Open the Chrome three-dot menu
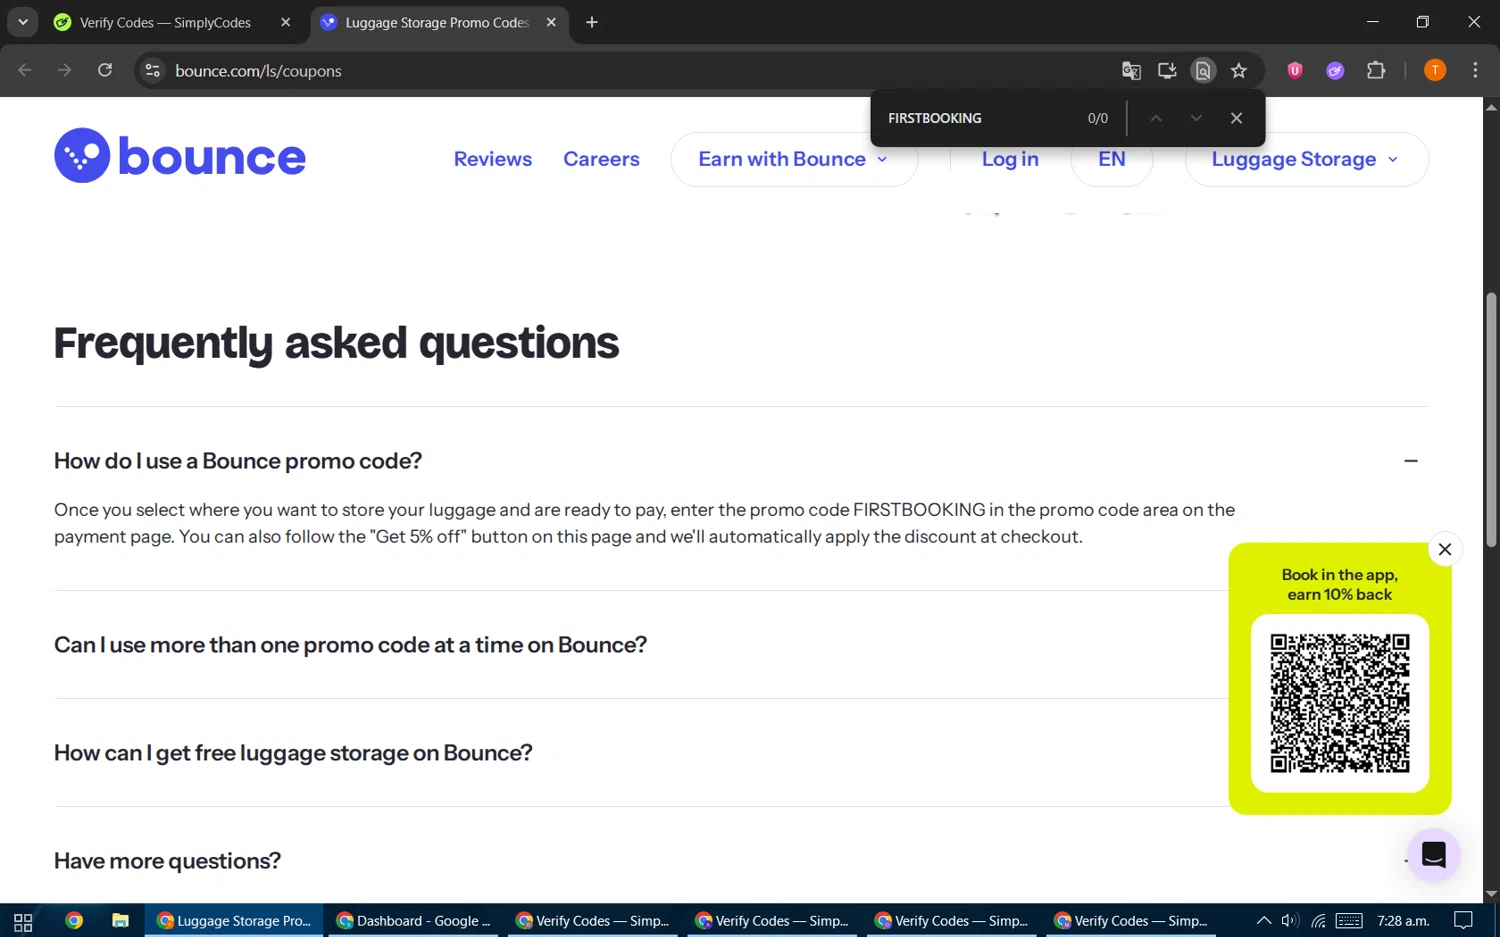This screenshot has width=1500, height=937. (1475, 70)
